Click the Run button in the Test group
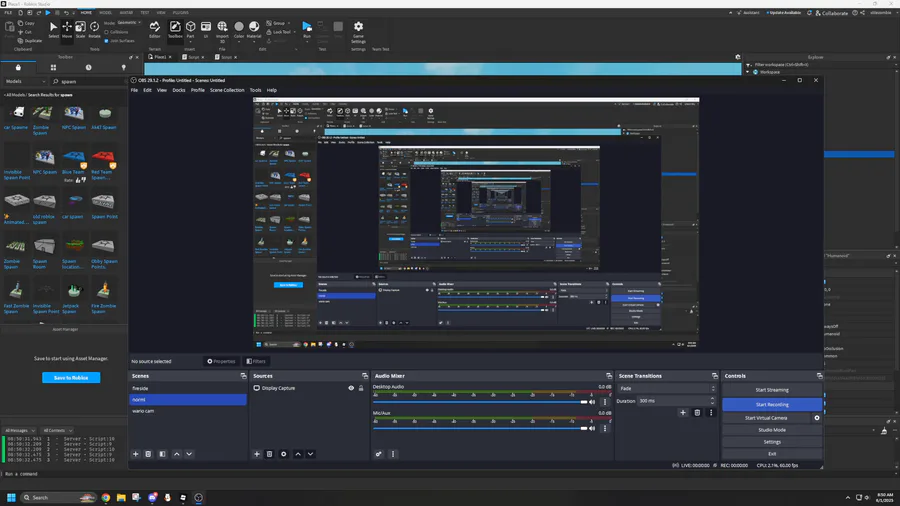 (307, 29)
